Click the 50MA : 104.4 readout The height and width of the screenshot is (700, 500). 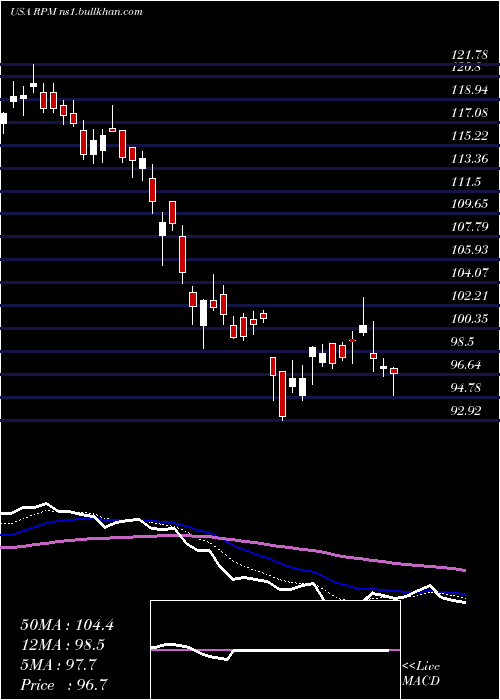click(x=67, y=625)
